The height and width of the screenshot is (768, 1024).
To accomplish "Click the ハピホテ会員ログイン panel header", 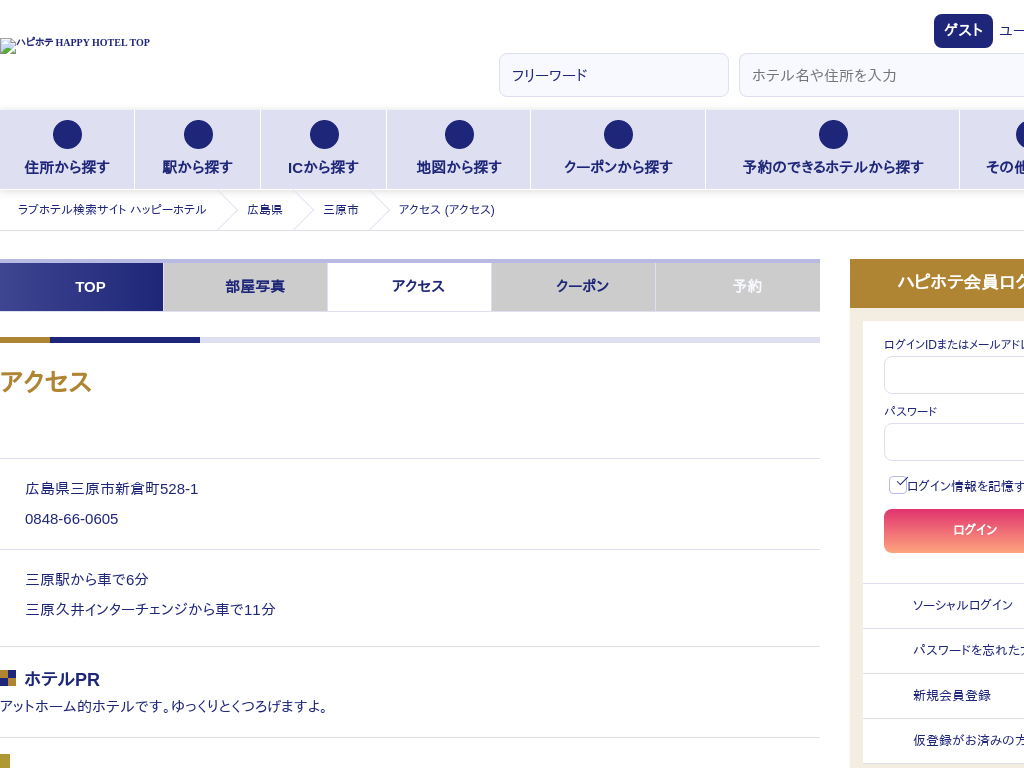I will point(937,282).
